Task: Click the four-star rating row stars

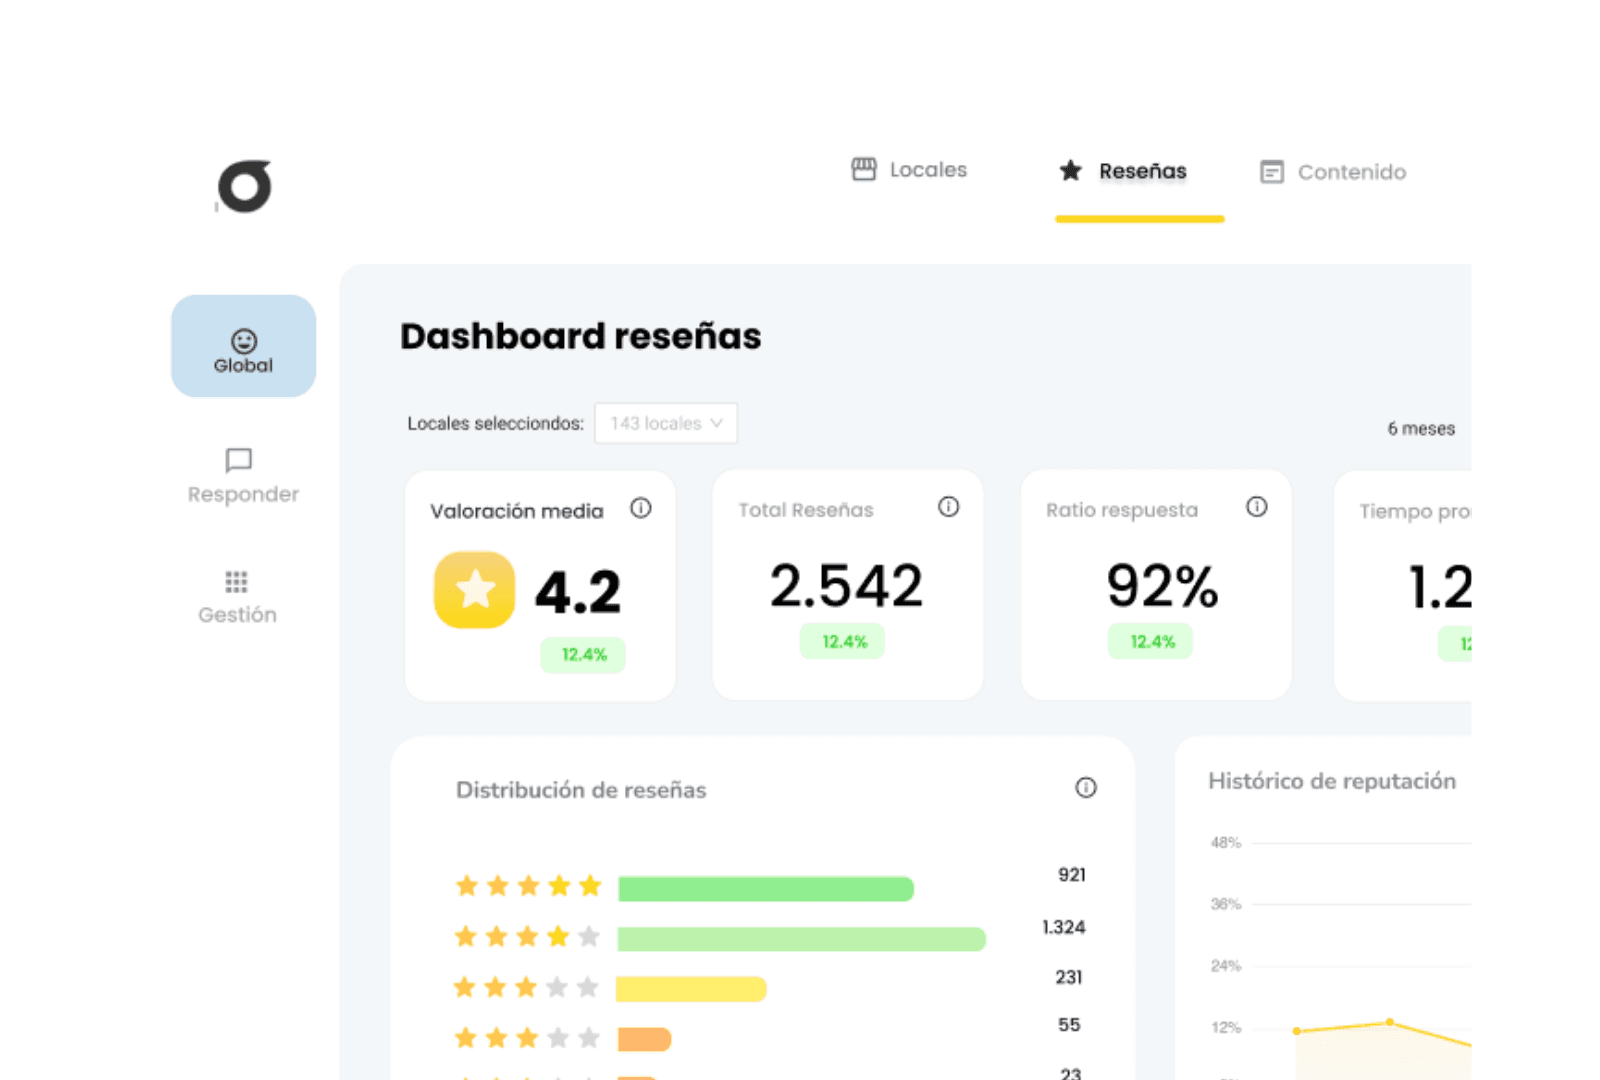Action: [527, 937]
